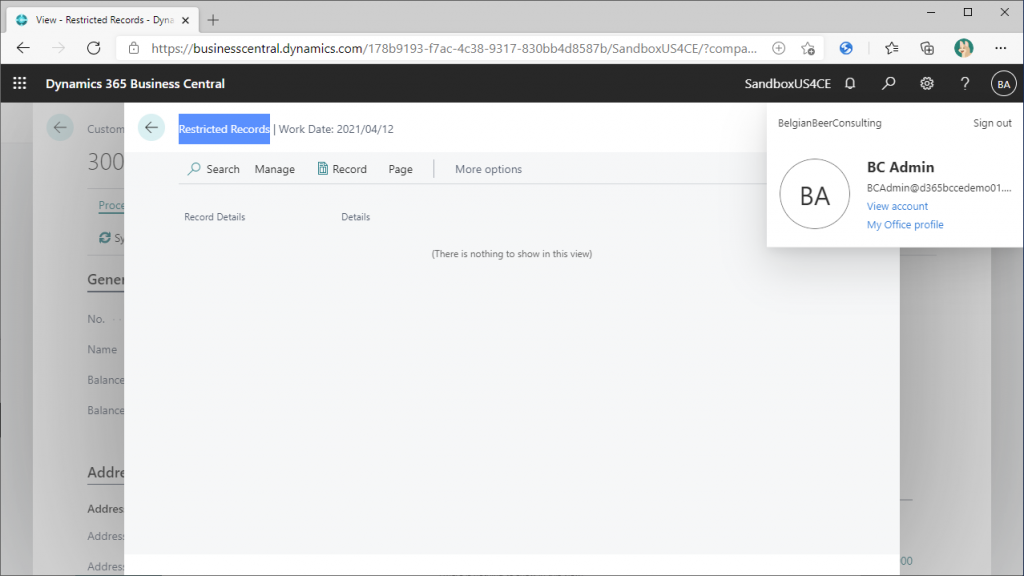
Task: Click the Dynamics 365 Business Central title
Action: click(135, 84)
